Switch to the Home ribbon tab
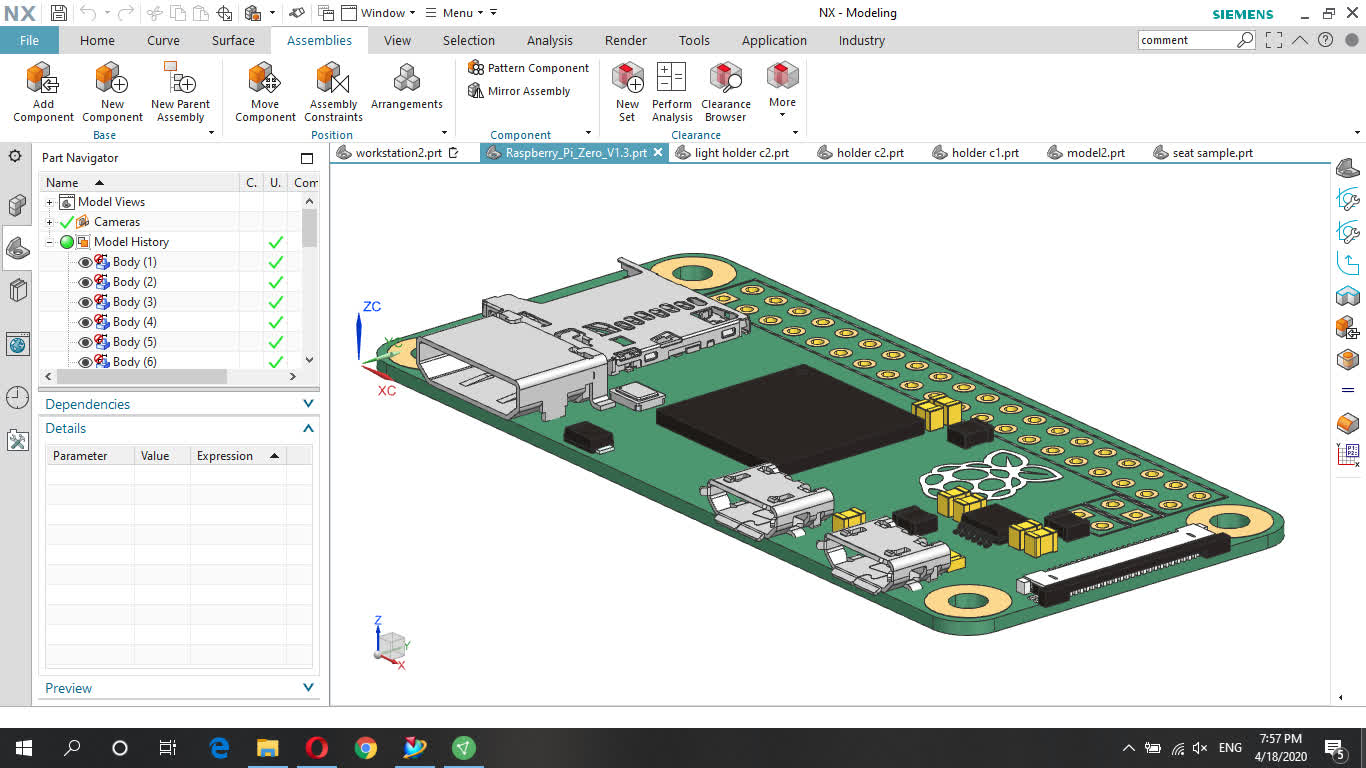This screenshot has height=768, width=1366. (97, 40)
